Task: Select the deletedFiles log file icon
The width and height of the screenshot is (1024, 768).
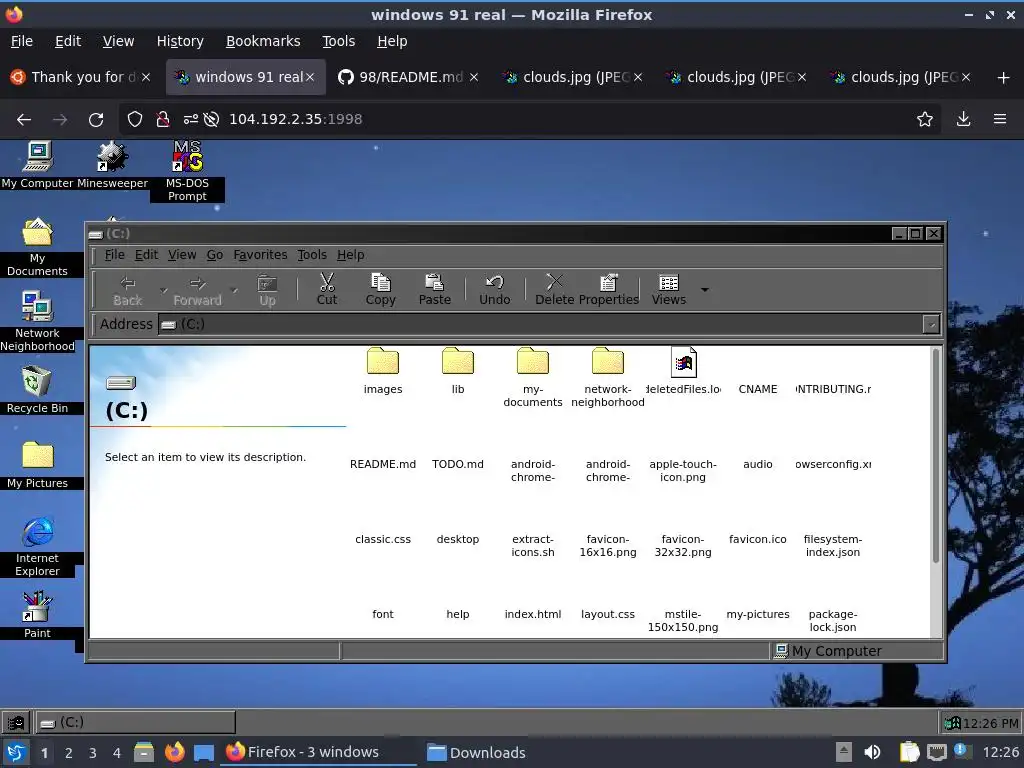Action: pyautogui.click(x=683, y=362)
